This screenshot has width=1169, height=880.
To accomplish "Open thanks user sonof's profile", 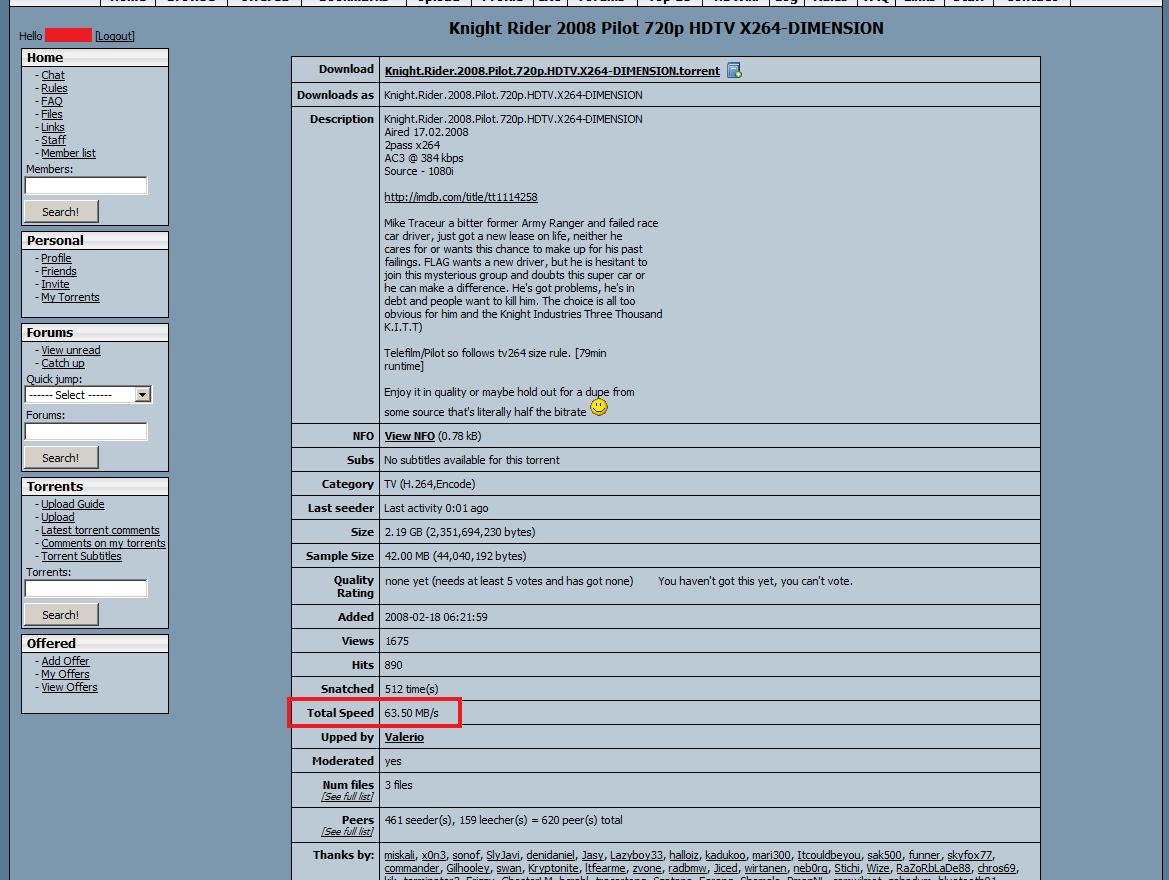I will pos(466,855).
